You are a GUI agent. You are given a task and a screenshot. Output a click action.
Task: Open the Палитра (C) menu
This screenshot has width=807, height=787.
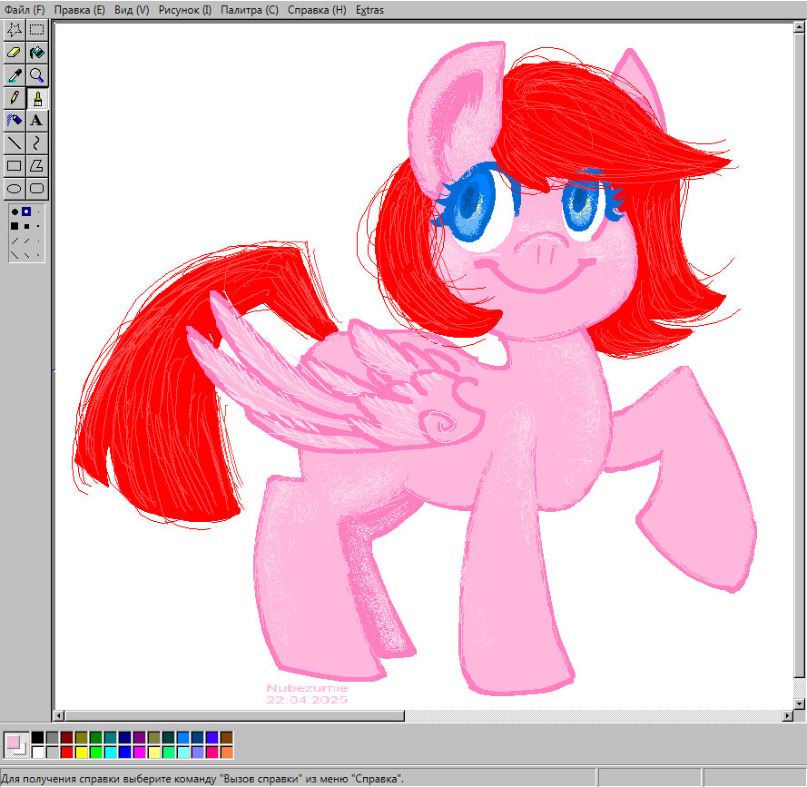[250, 10]
